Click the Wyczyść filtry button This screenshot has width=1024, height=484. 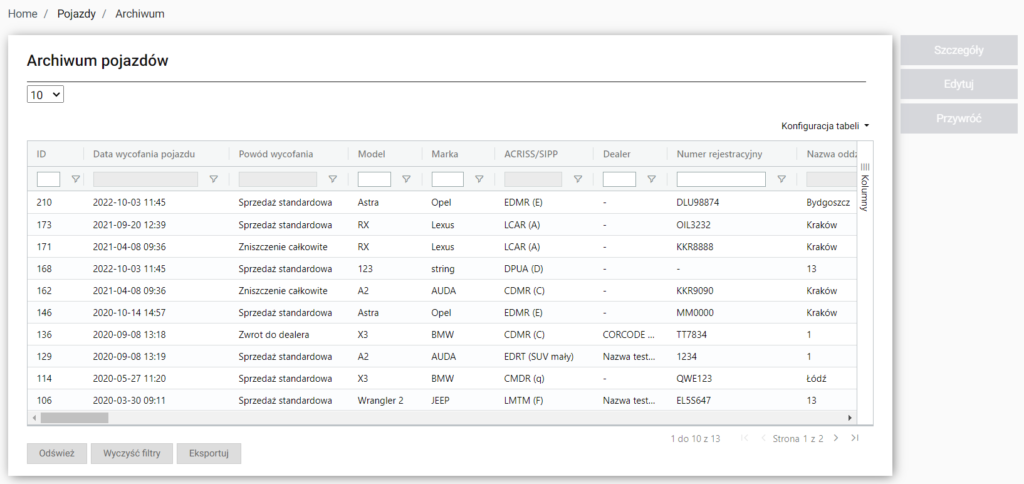click(132, 453)
